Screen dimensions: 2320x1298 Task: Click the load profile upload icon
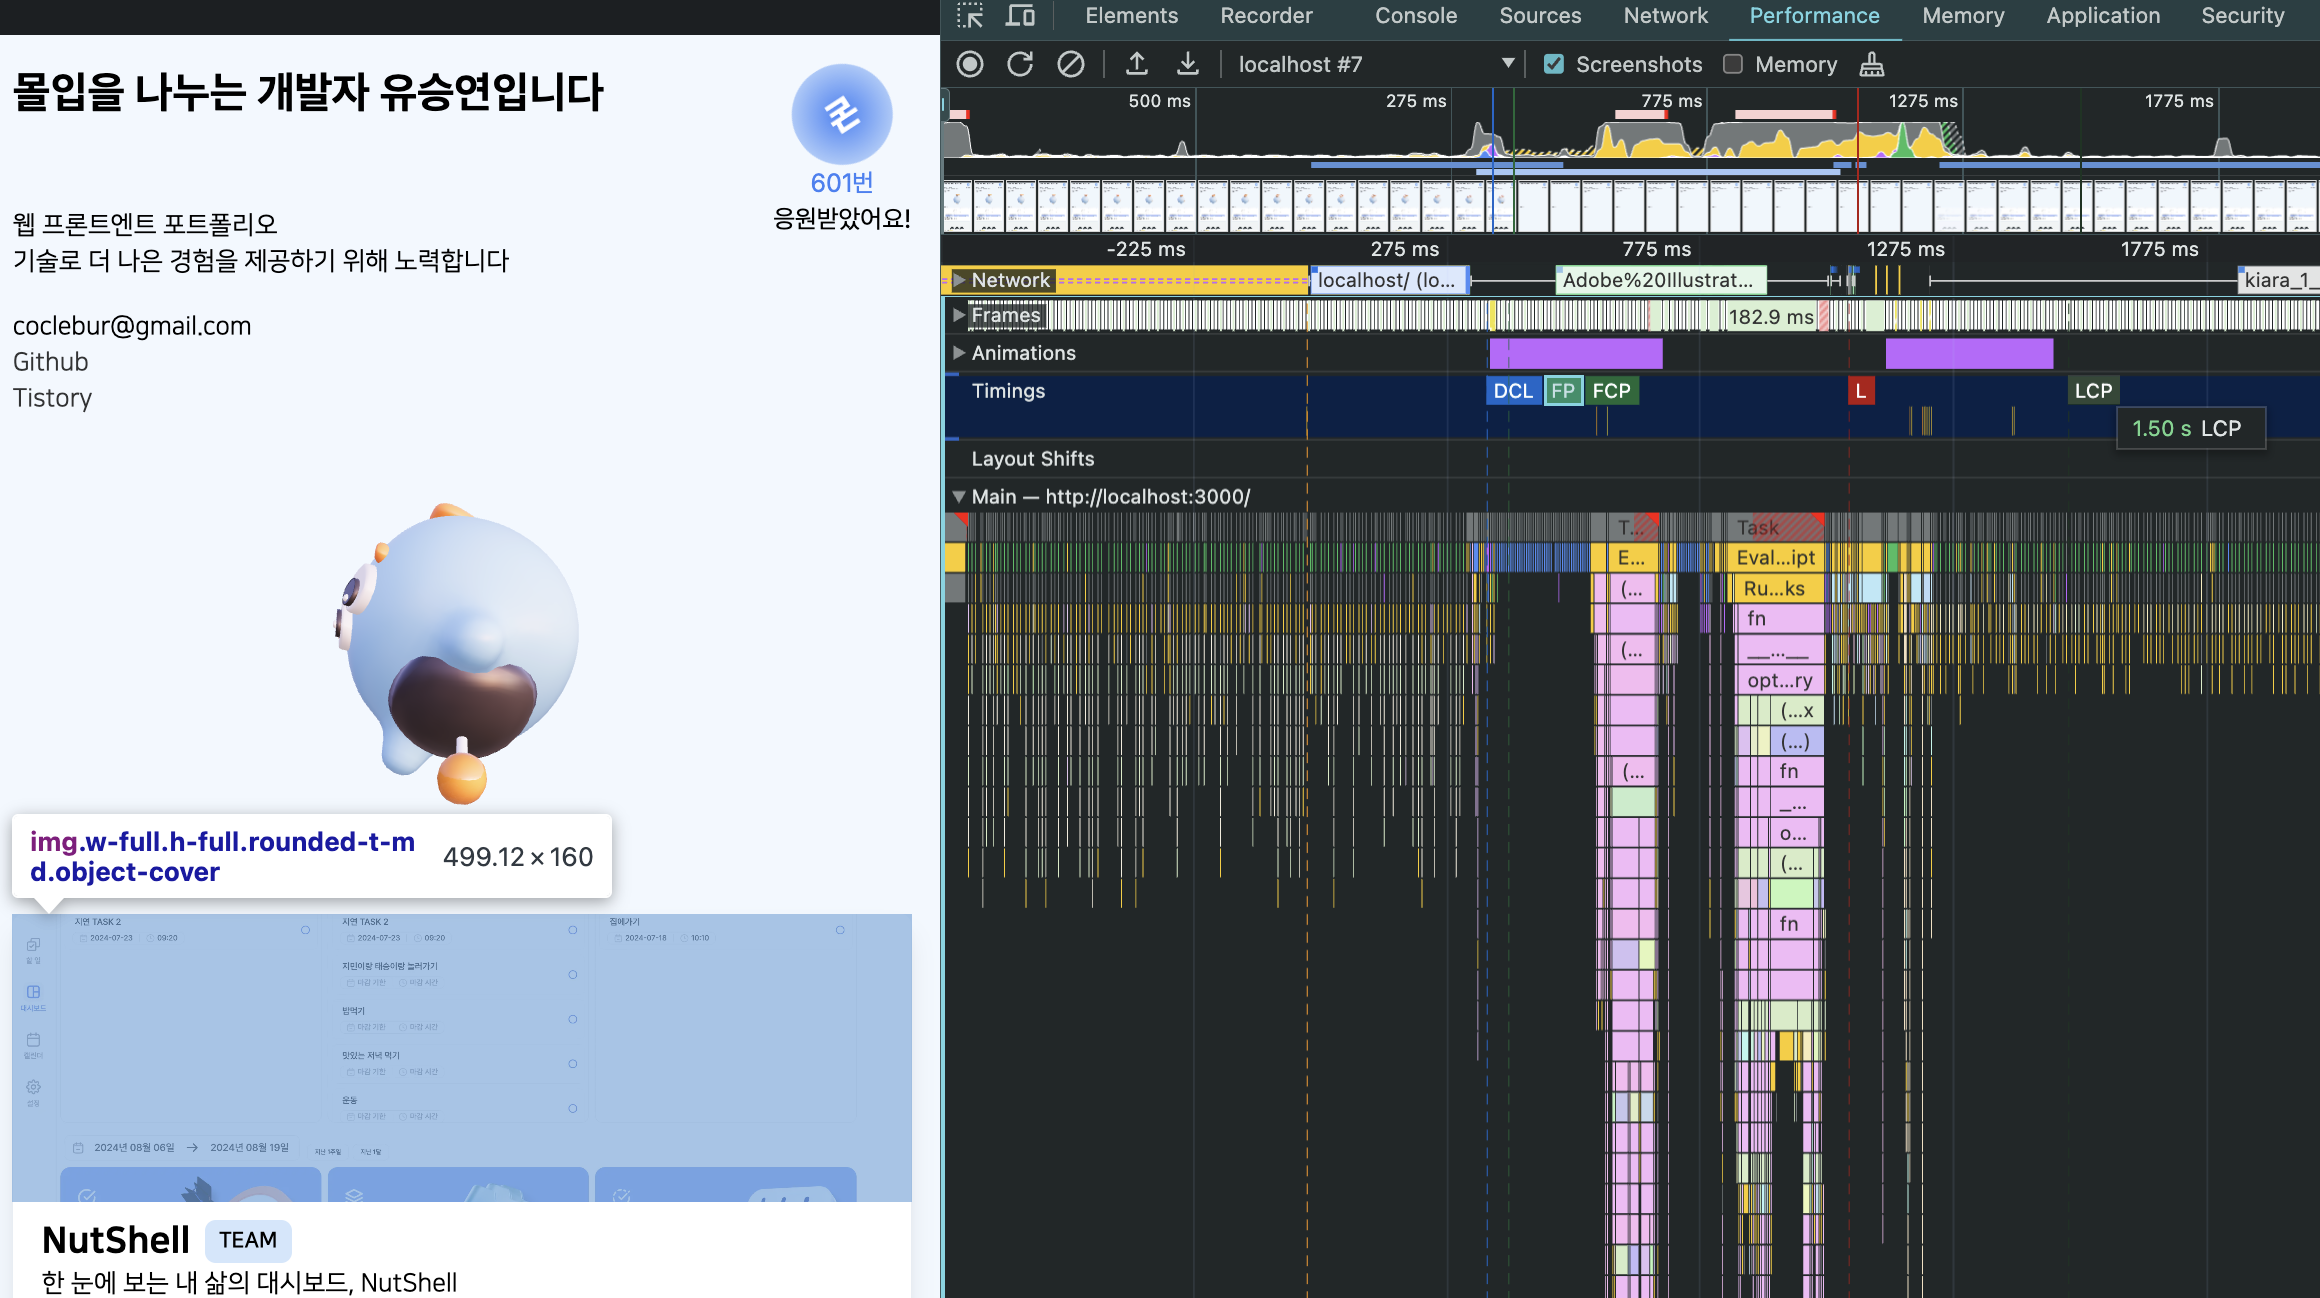[x=1136, y=64]
